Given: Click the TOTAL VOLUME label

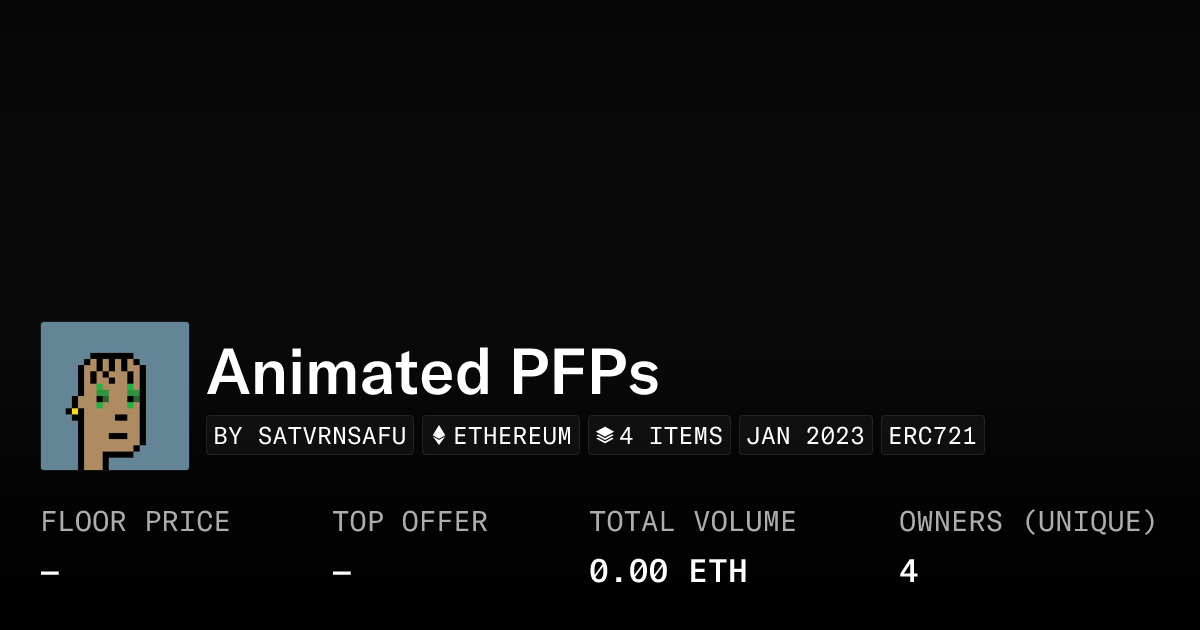Looking at the screenshot, I should [x=692, y=522].
